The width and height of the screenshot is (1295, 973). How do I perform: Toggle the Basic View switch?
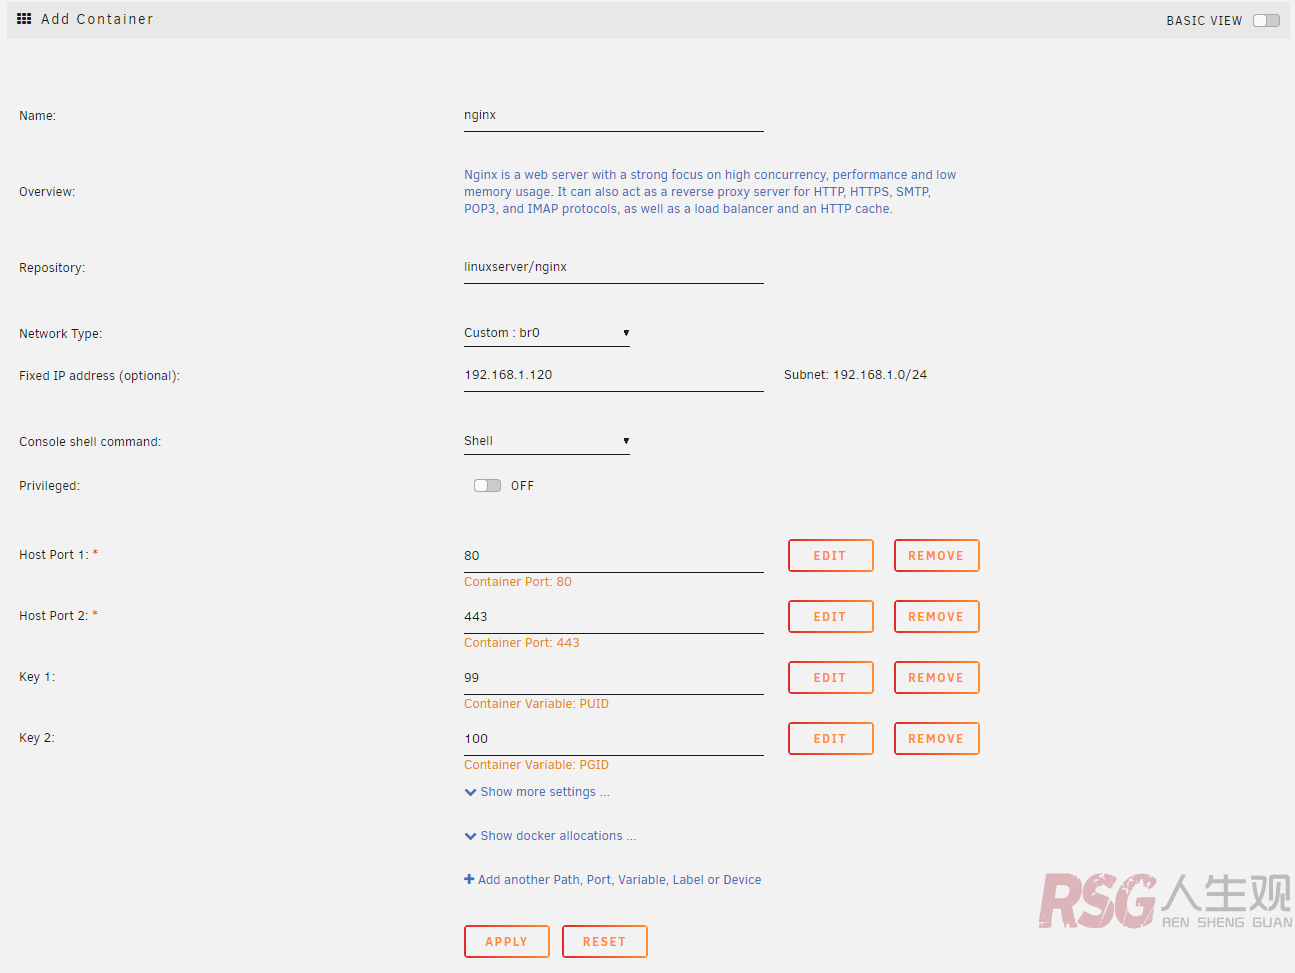[x=1266, y=20]
